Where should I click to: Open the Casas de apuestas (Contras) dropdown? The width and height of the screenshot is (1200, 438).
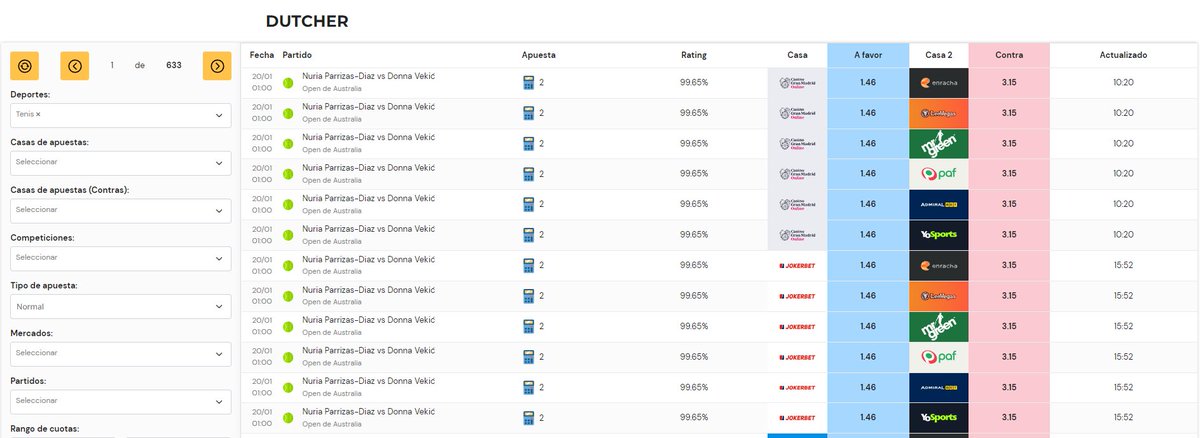(121, 210)
